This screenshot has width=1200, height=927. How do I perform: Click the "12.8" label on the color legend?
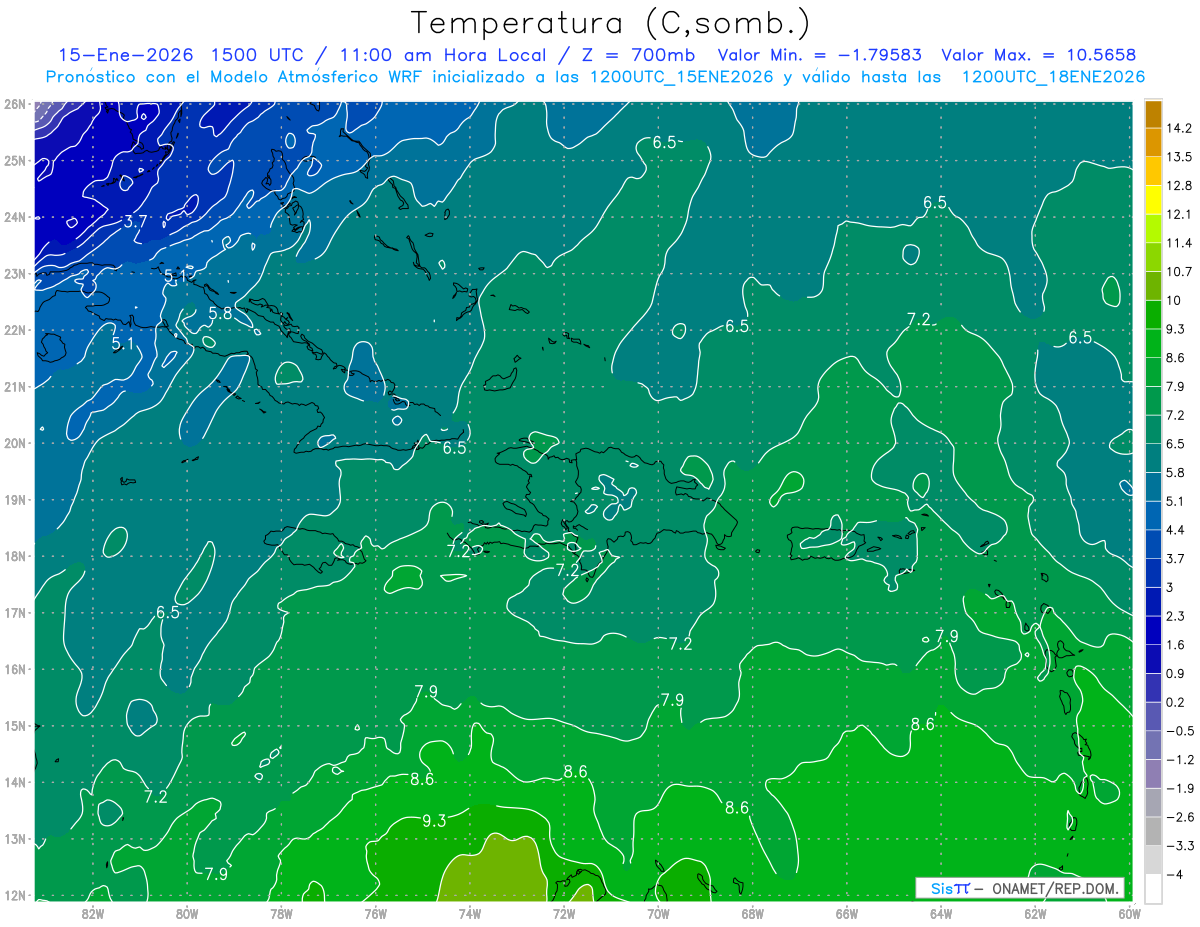[x=1180, y=186]
